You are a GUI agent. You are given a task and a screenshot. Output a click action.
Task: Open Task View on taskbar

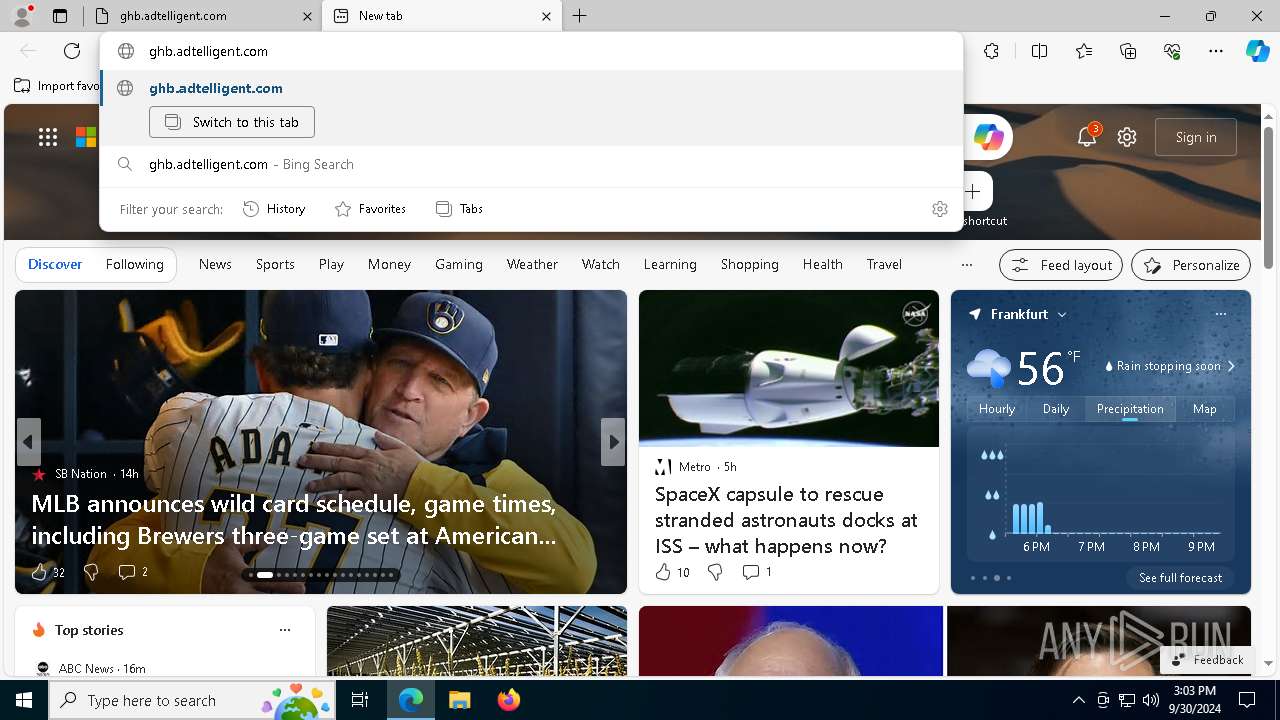coord(361,700)
